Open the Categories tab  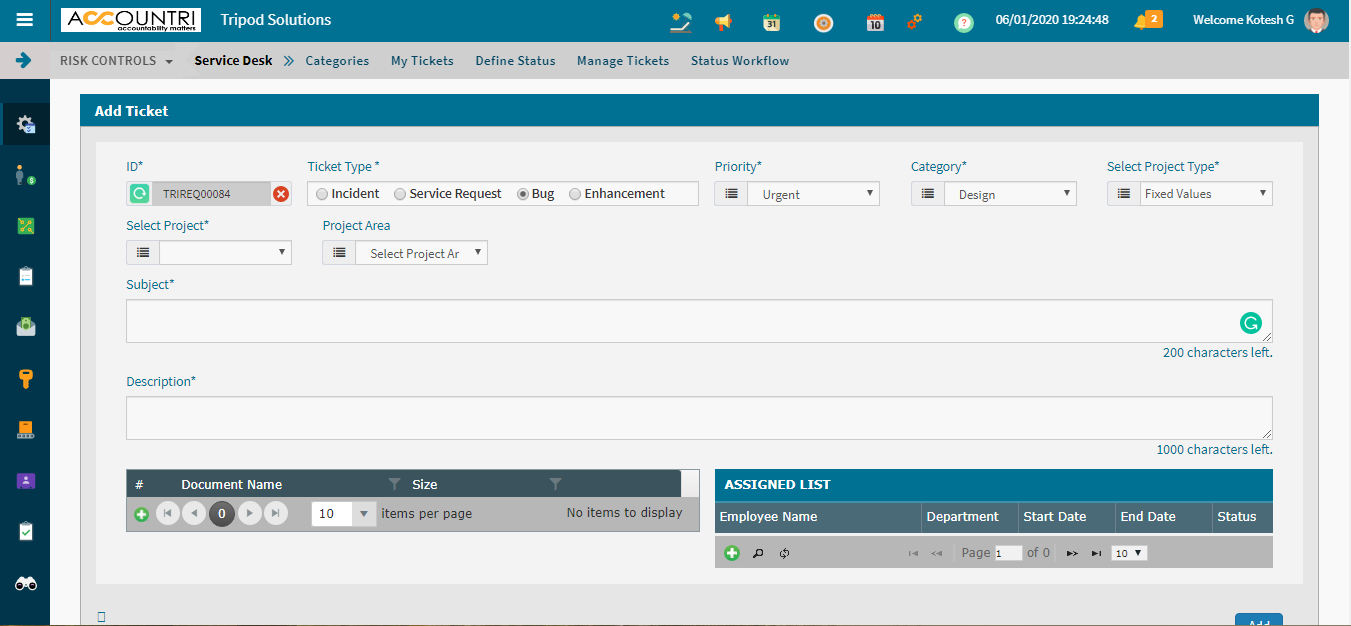coord(337,61)
